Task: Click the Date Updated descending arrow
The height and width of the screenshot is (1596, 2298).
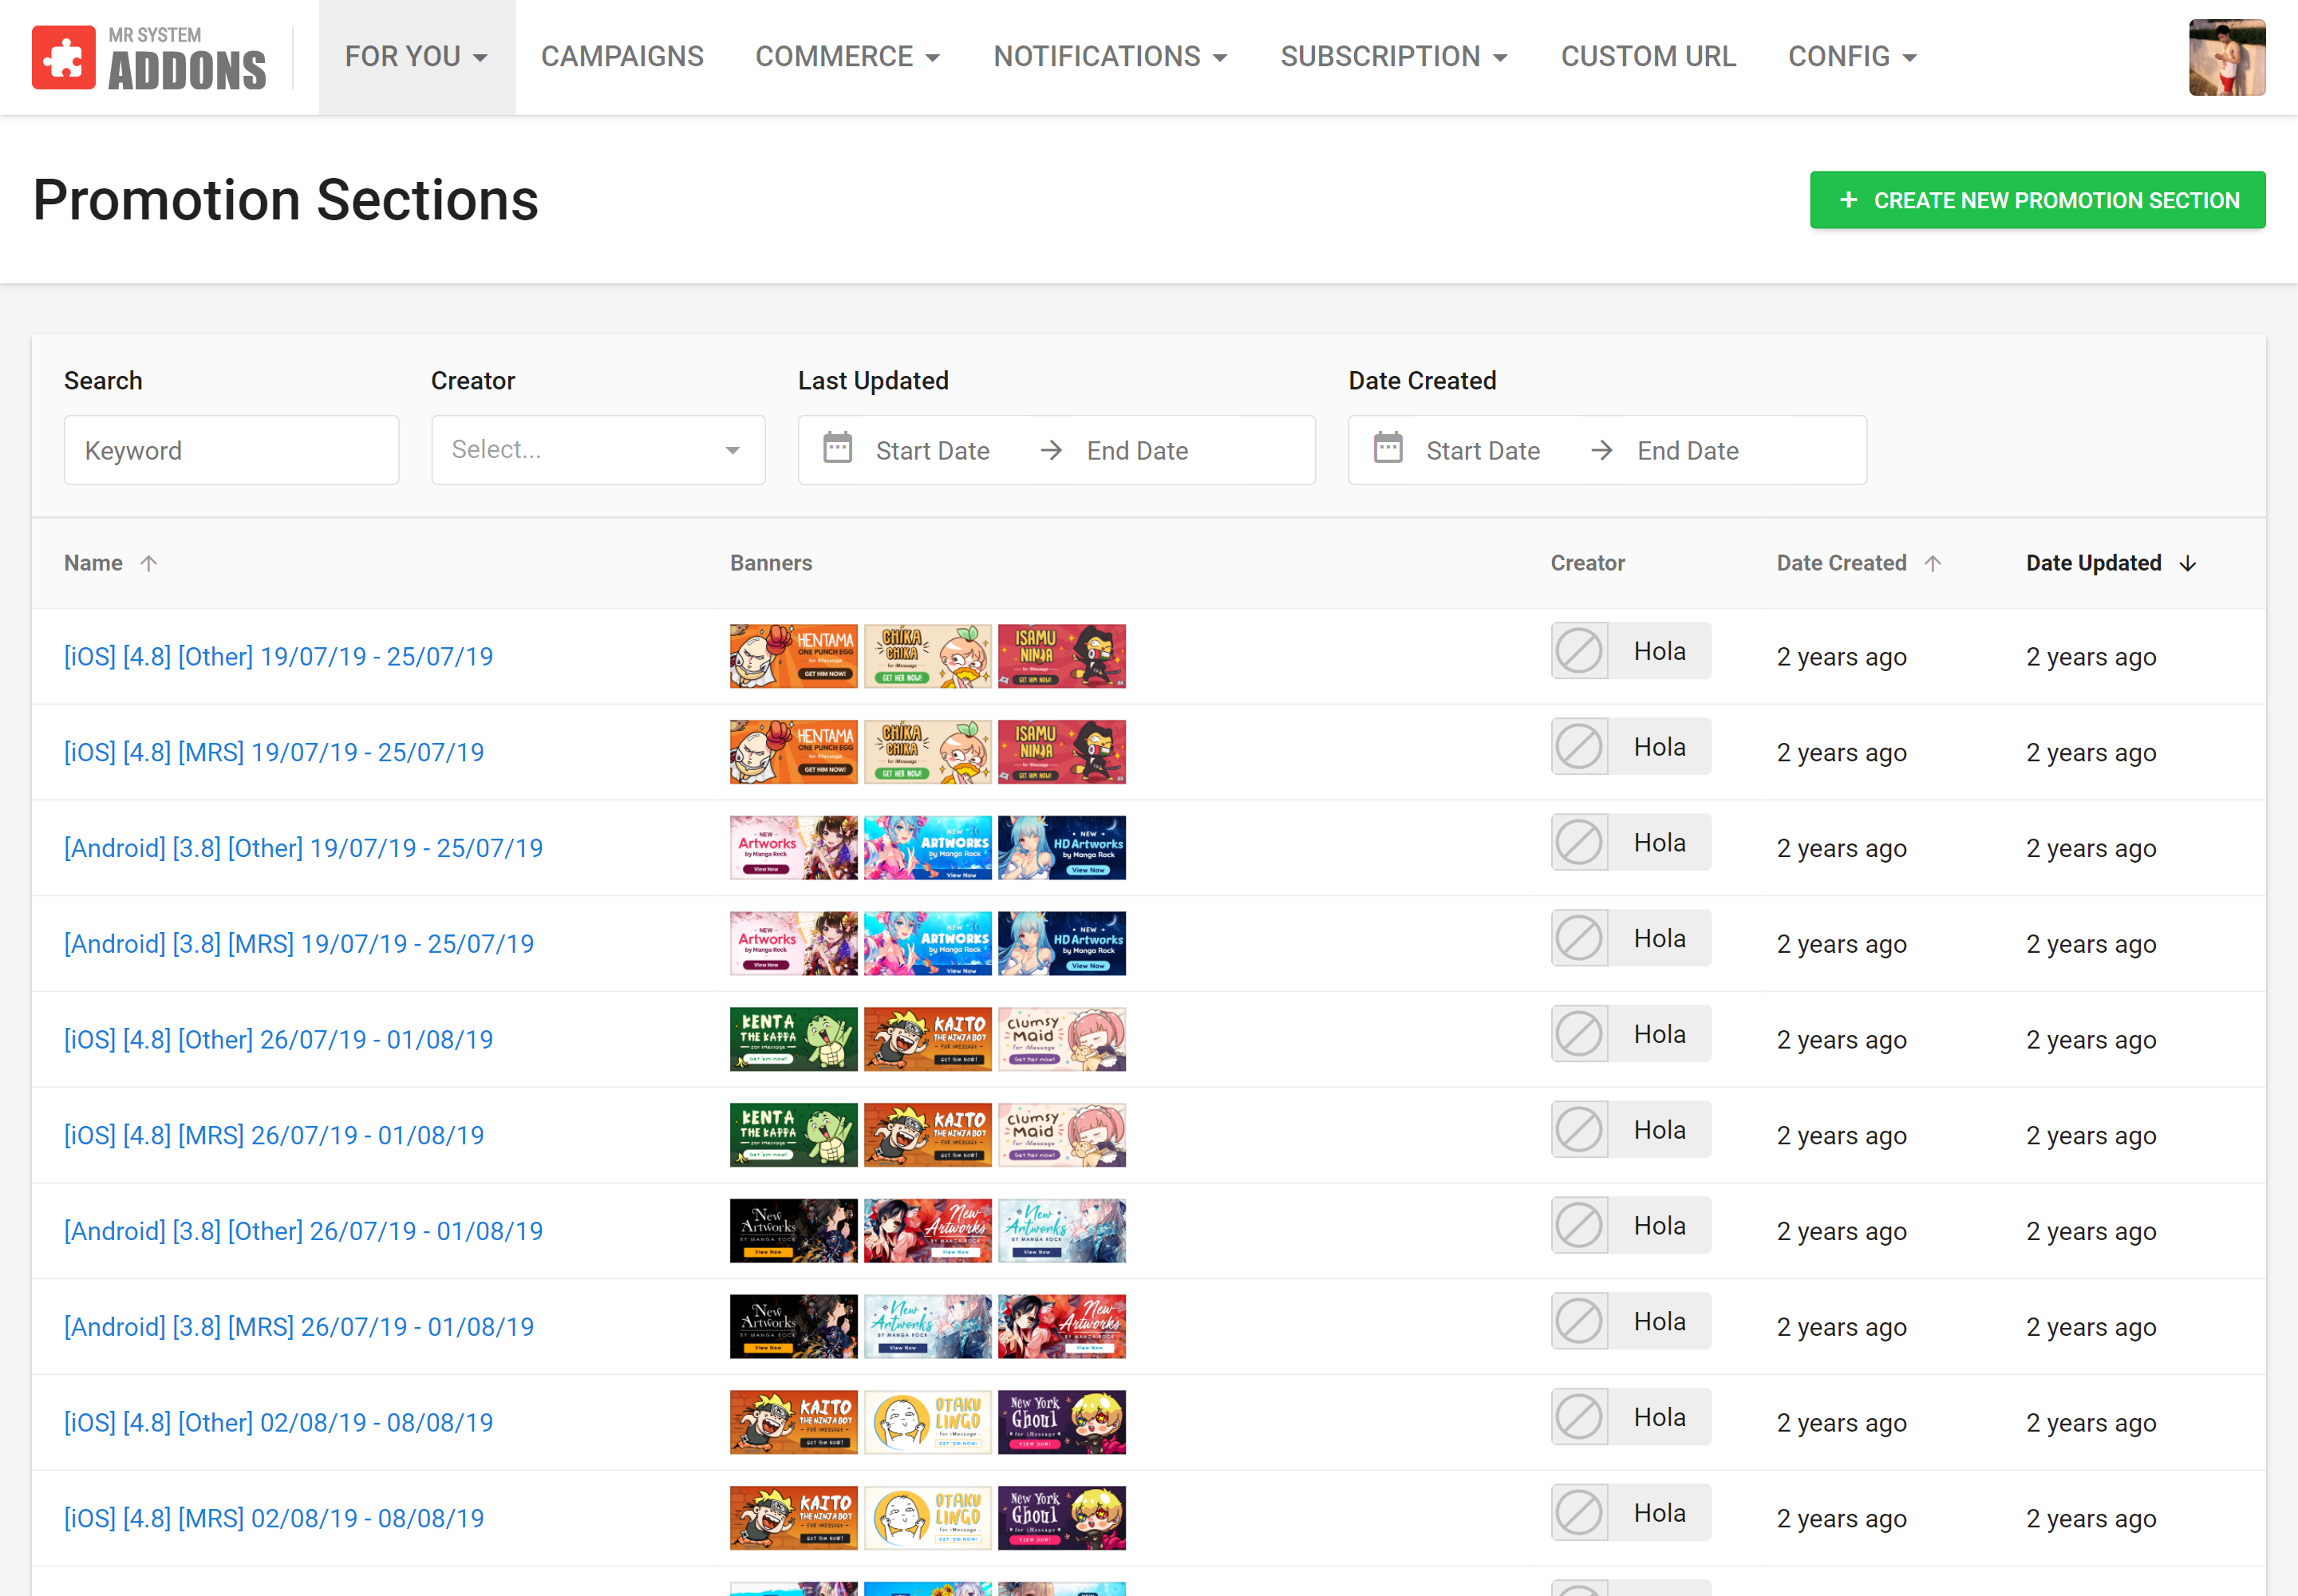Action: 2187,564
